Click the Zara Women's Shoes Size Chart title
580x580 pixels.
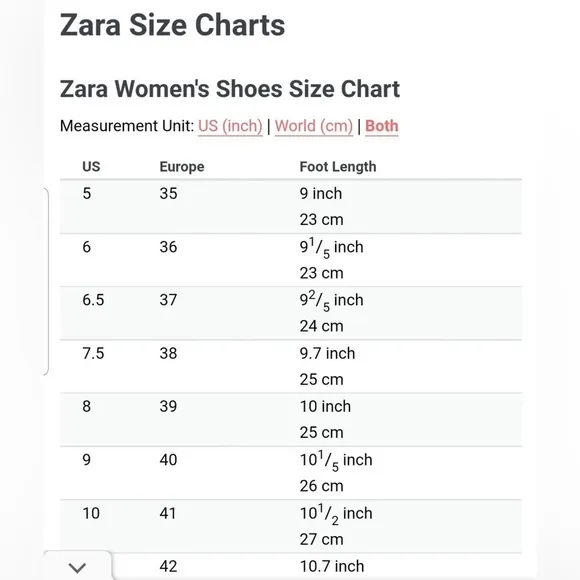(230, 89)
